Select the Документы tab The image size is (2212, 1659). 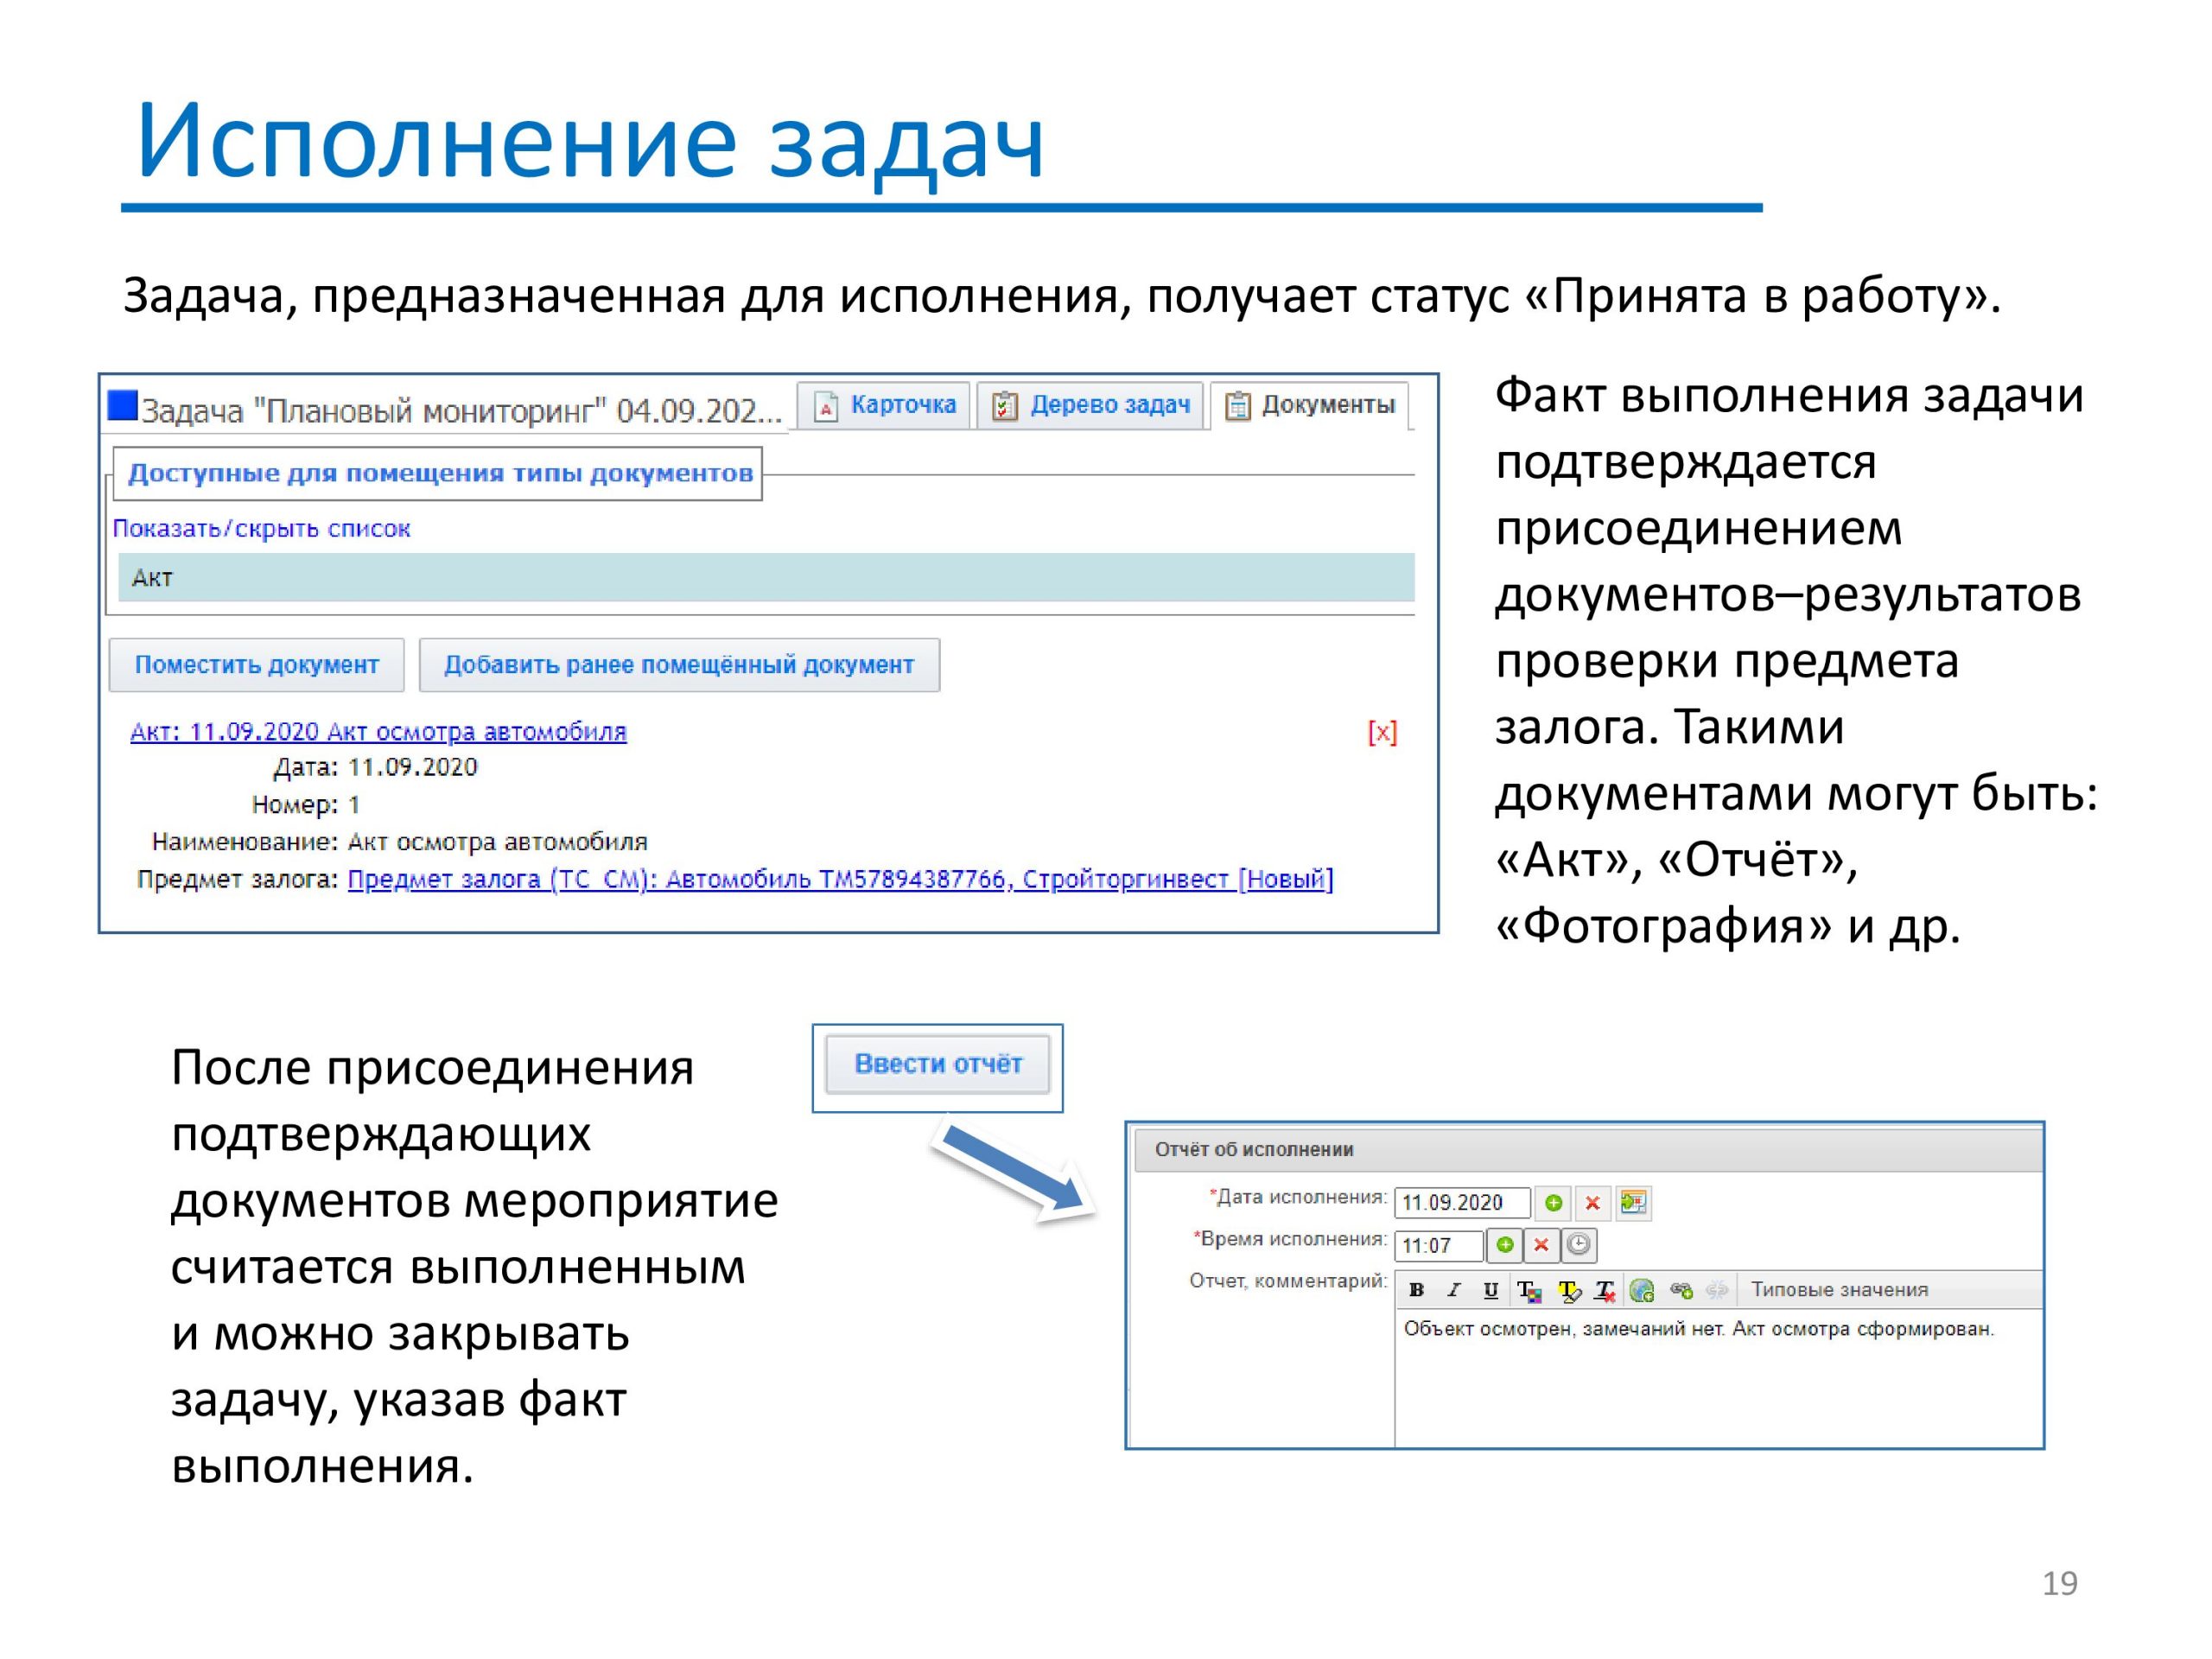[1310, 405]
